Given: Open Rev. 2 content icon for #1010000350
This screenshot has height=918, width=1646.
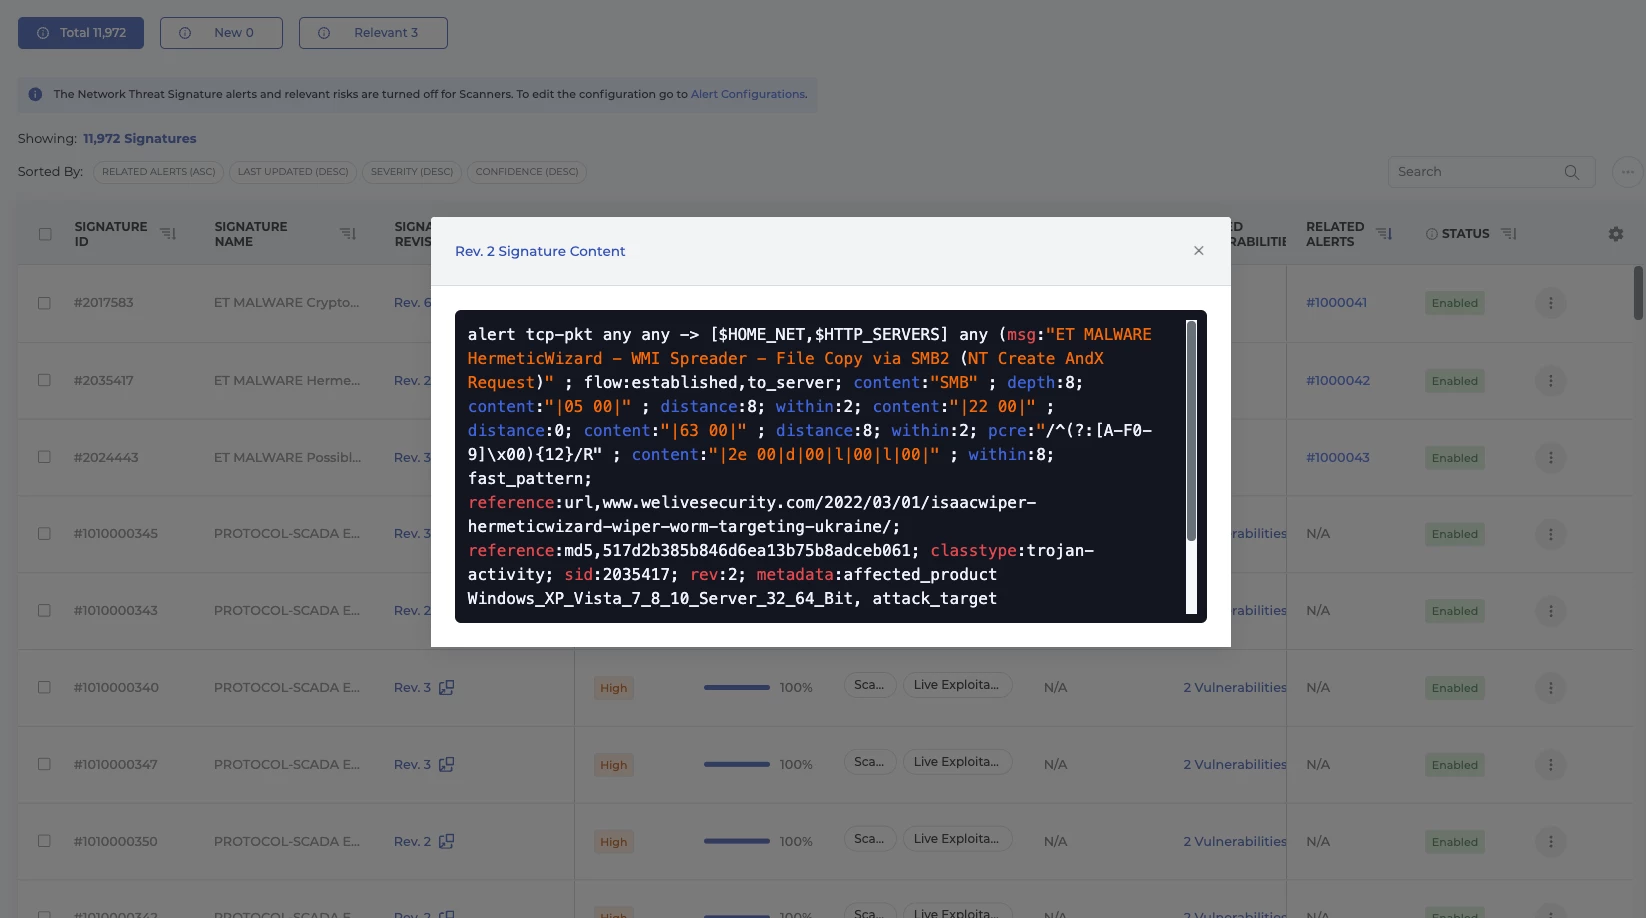Looking at the screenshot, I should tap(447, 842).
